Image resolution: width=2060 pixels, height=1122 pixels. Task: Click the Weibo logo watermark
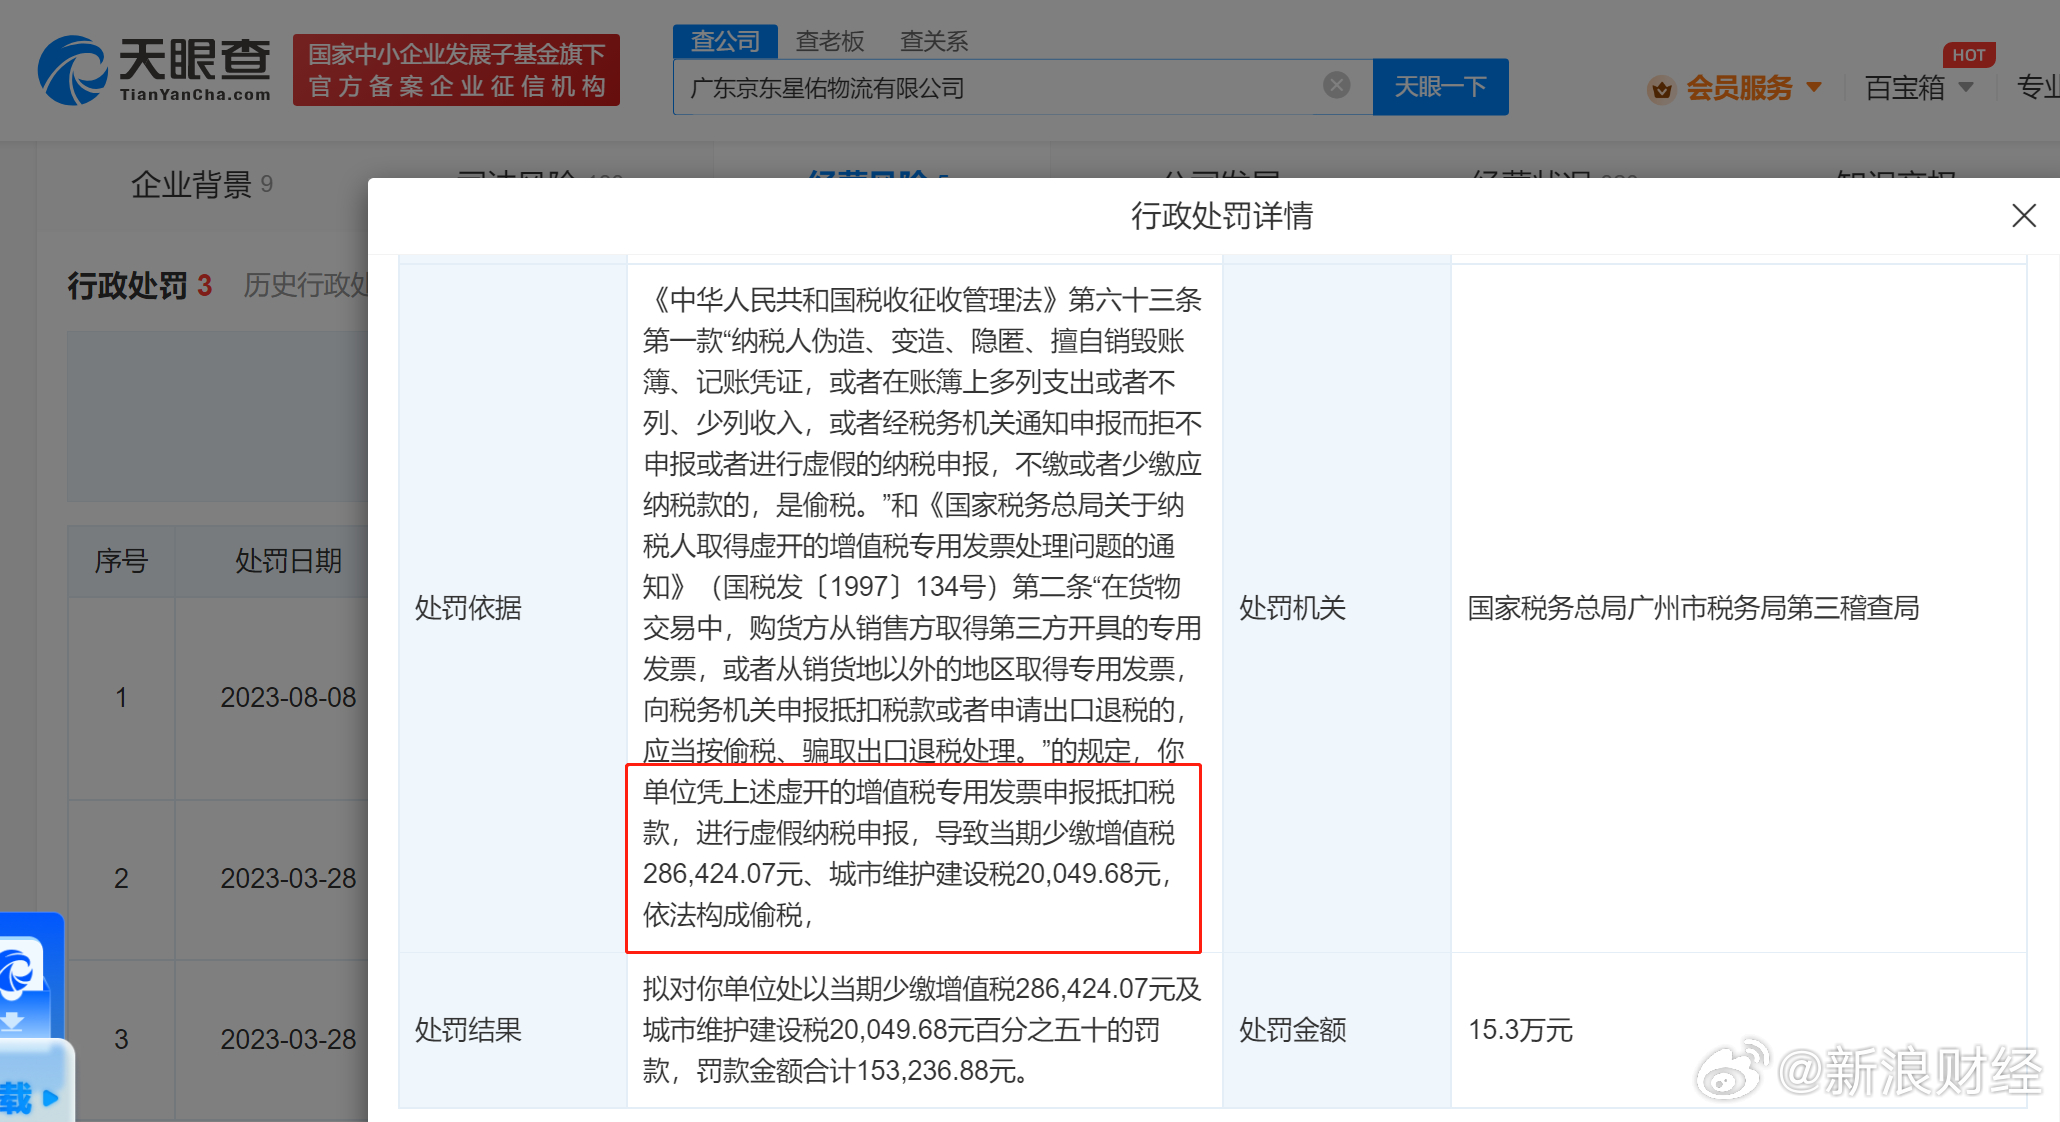(x=1732, y=1072)
